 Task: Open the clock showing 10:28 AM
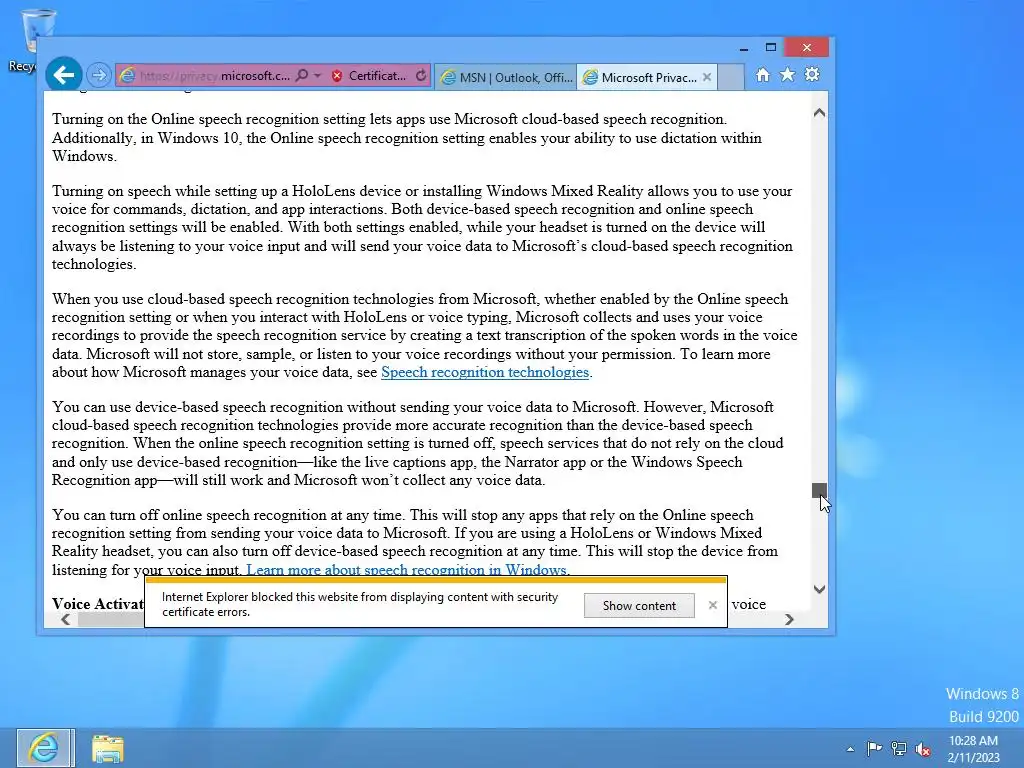point(973,749)
